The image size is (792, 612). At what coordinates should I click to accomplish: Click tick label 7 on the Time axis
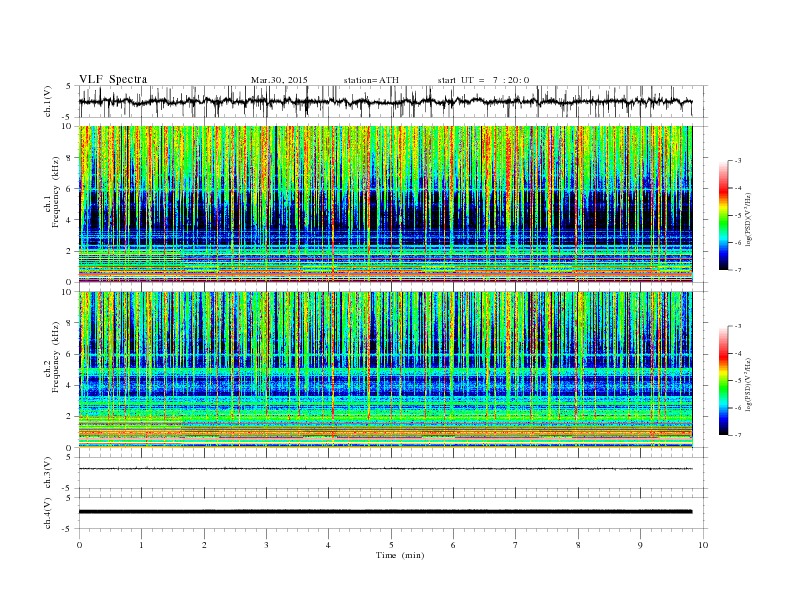coord(516,545)
